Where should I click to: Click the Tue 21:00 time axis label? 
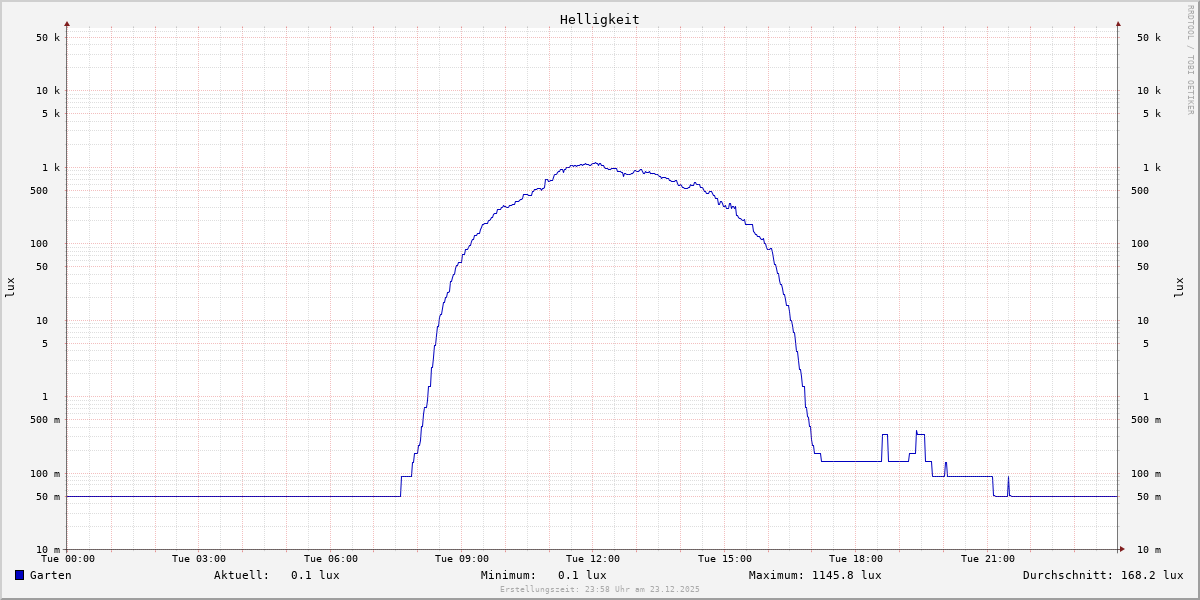pos(987,559)
